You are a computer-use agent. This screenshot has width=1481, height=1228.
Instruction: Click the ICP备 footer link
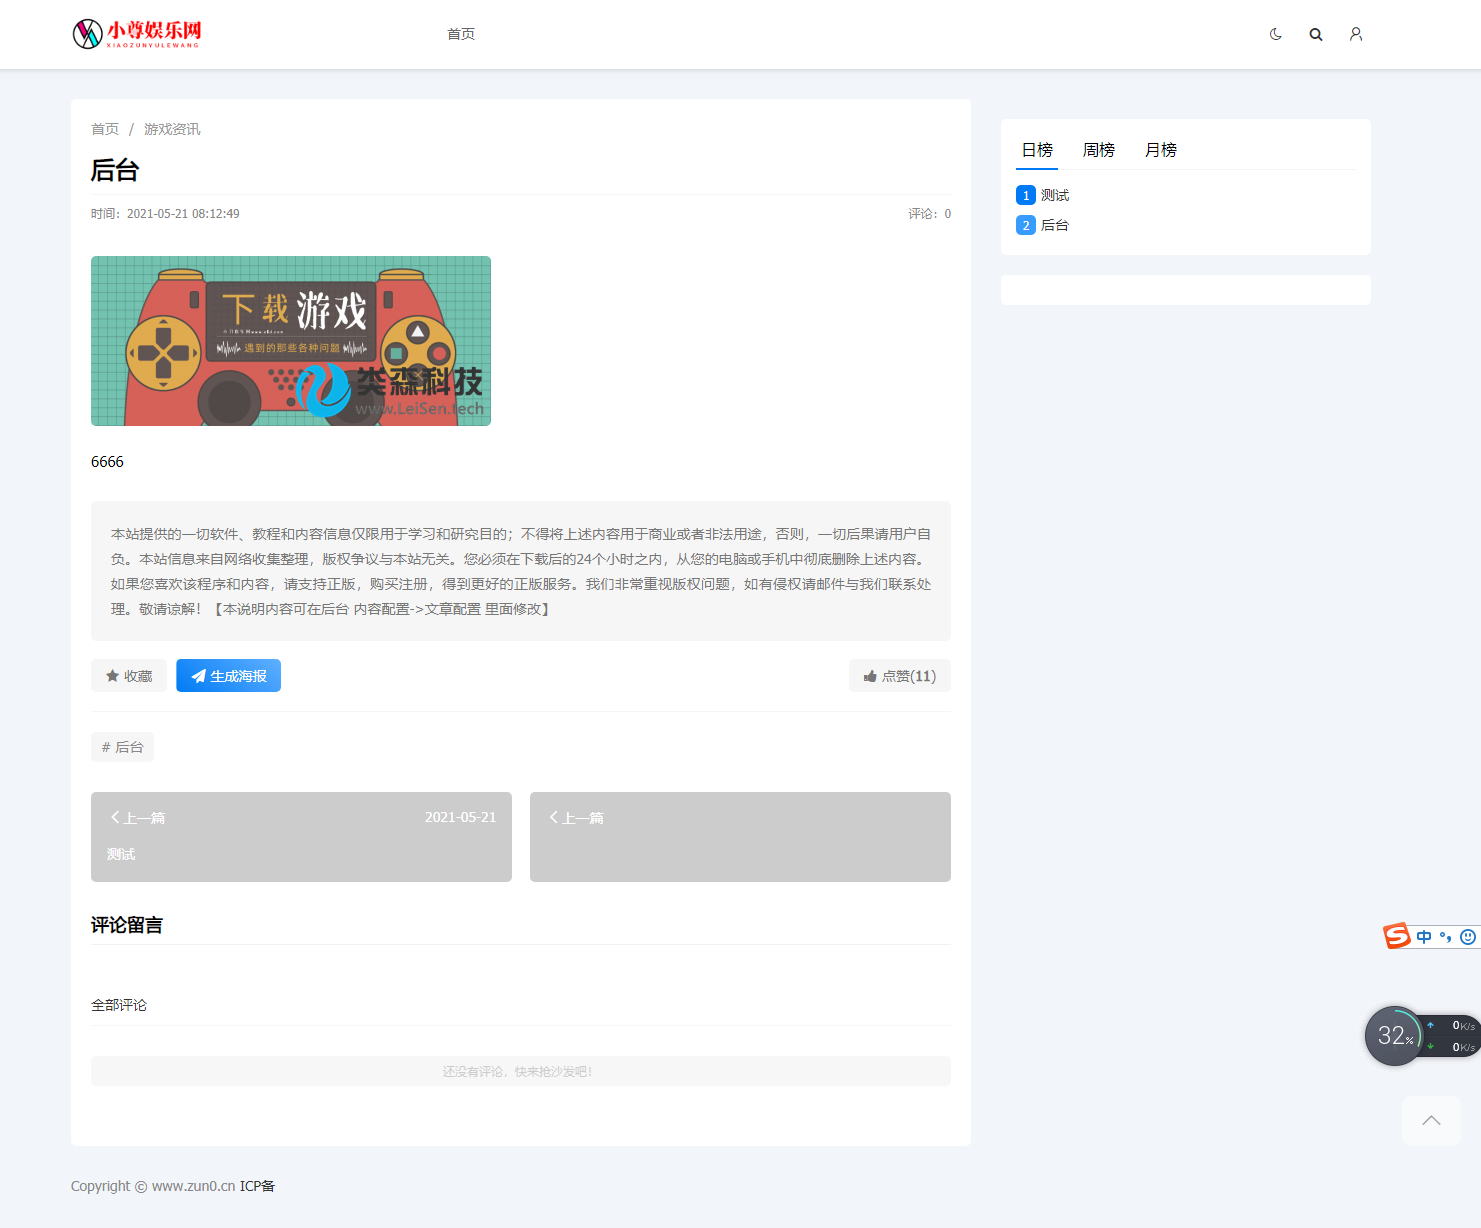point(257,1186)
